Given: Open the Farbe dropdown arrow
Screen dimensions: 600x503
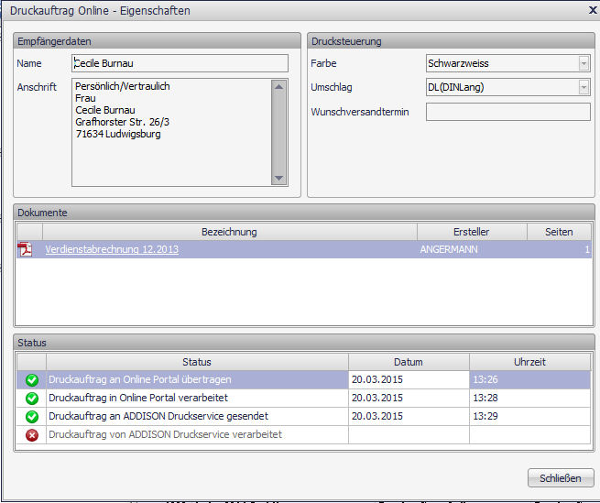Looking at the screenshot, I should point(584,63).
